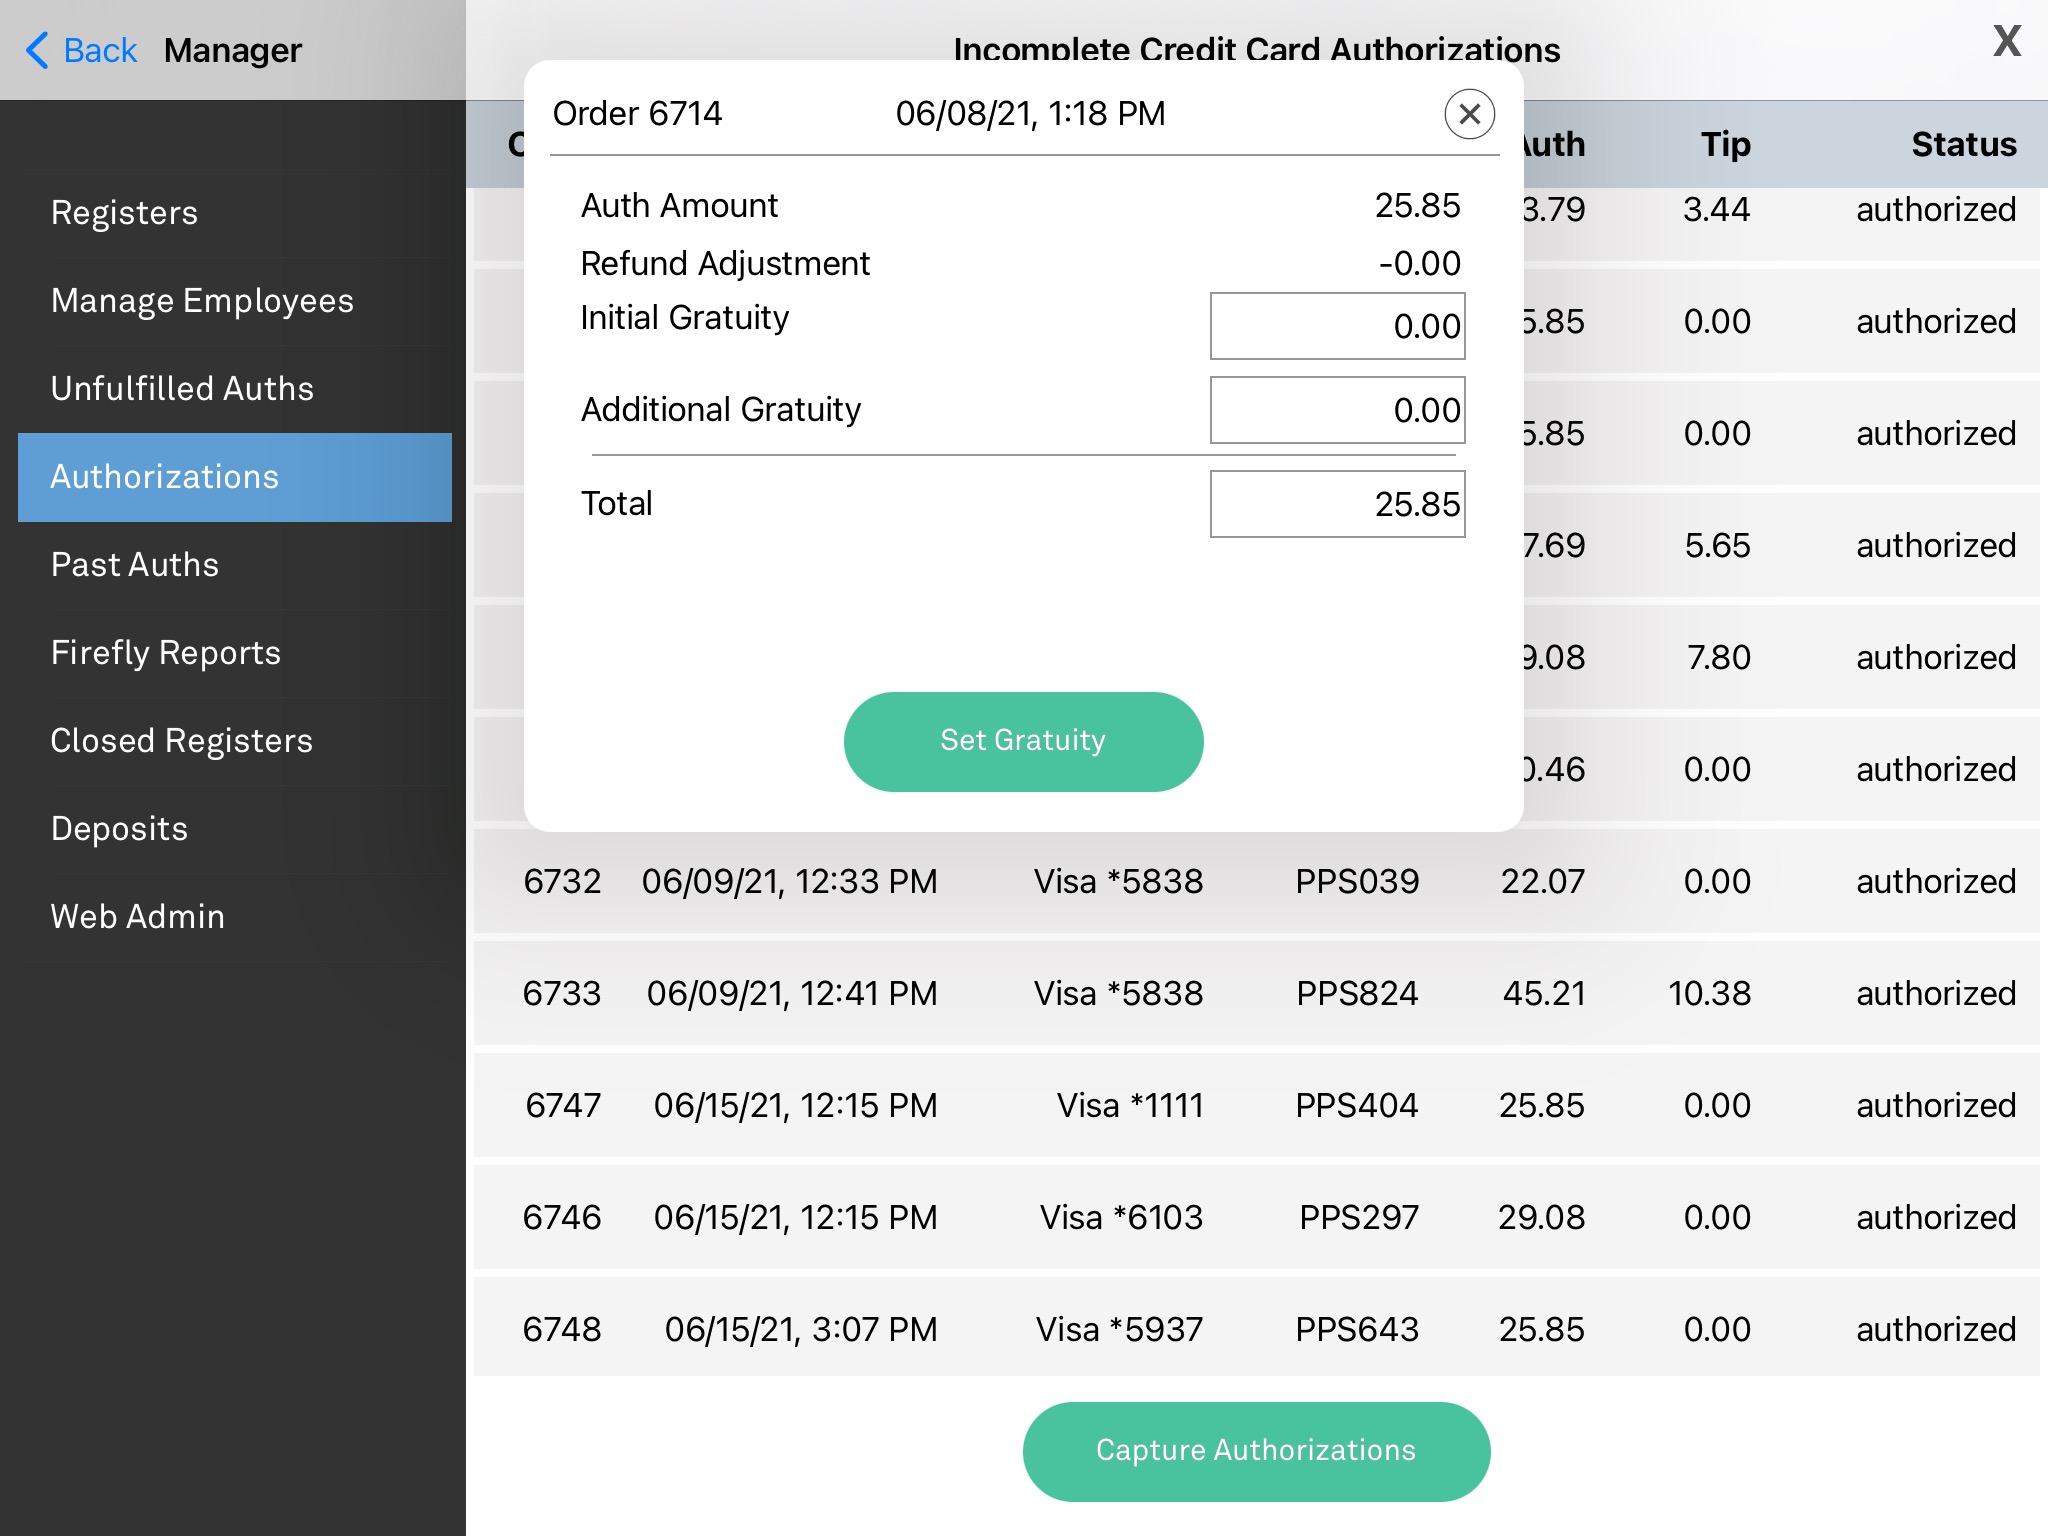The height and width of the screenshot is (1536, 2048).
Task: Tap the Back chevron arrow
Action: [38, 50]
